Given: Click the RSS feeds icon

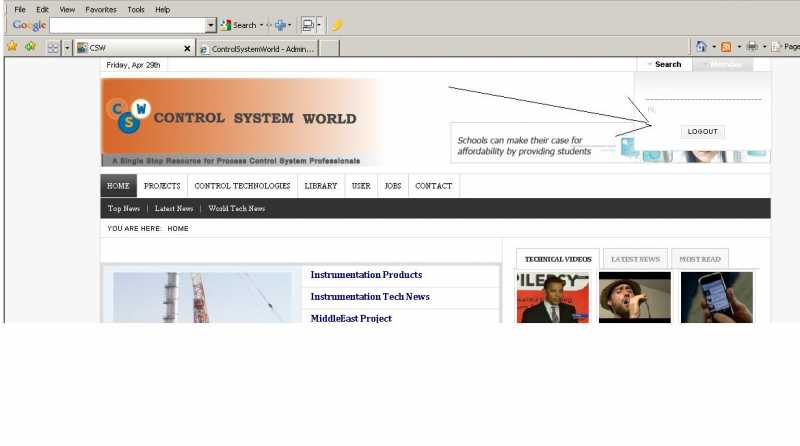Looking at the screenshot, I should point(726,47).
